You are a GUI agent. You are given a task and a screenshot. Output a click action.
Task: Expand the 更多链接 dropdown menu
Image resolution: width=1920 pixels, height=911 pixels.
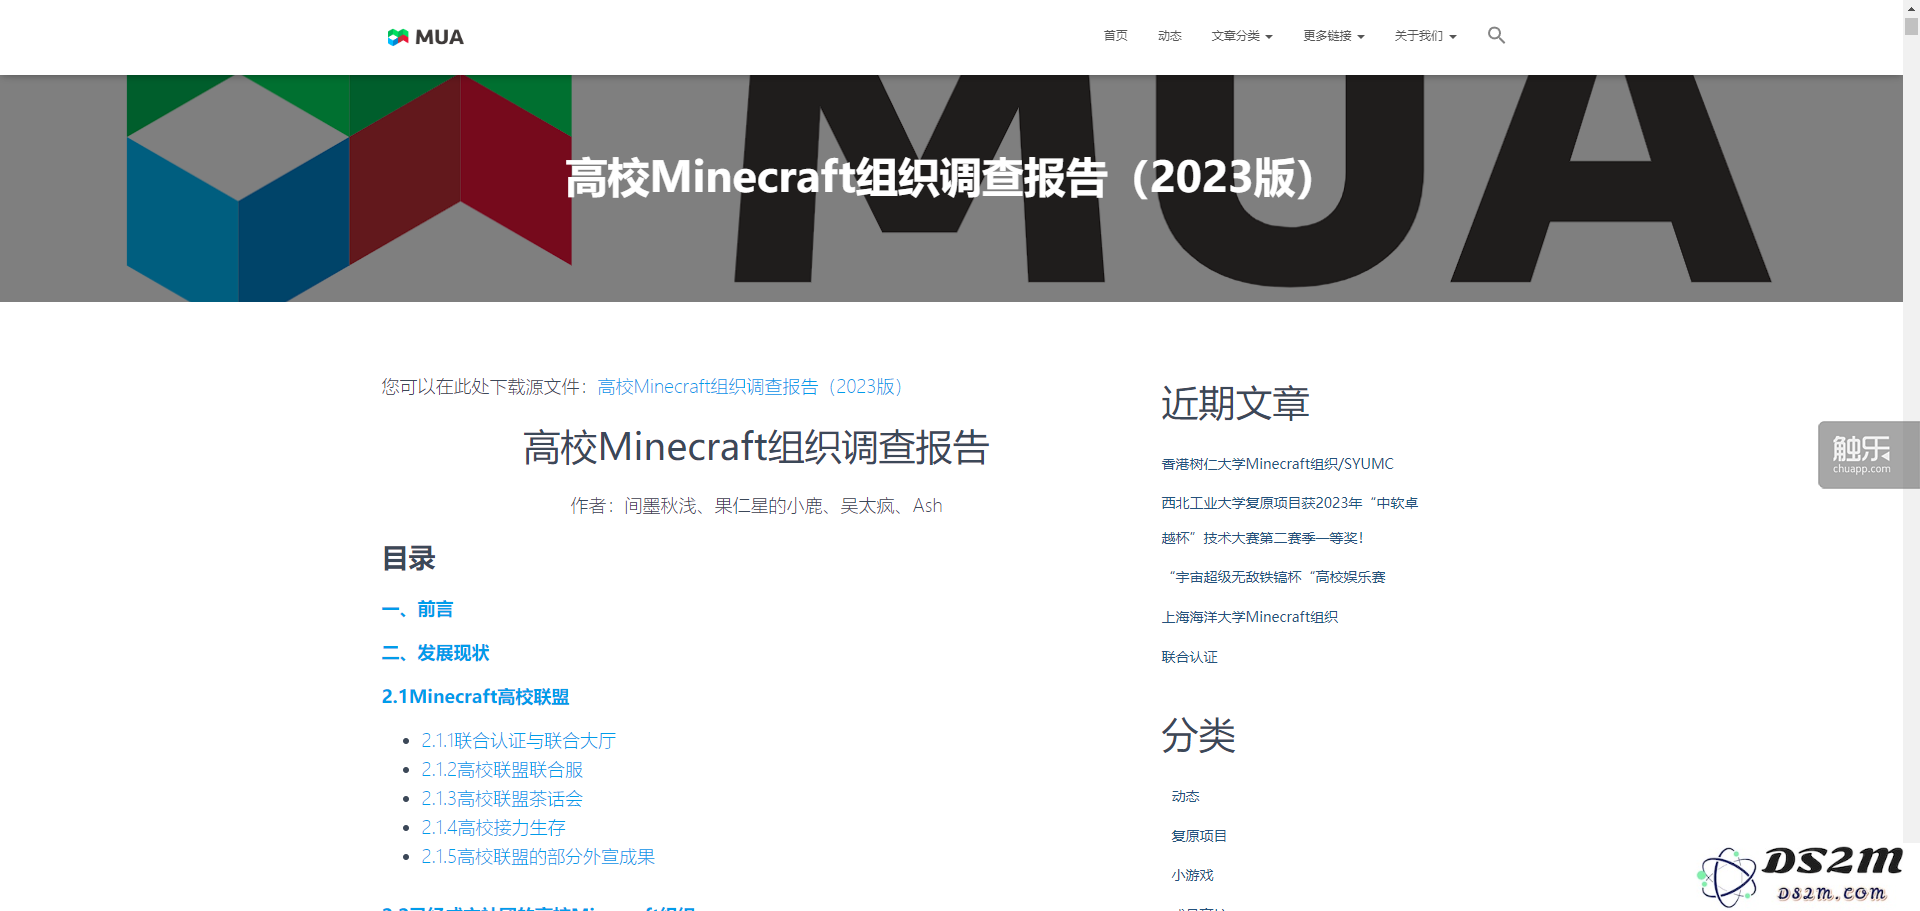click(1333, 36)
